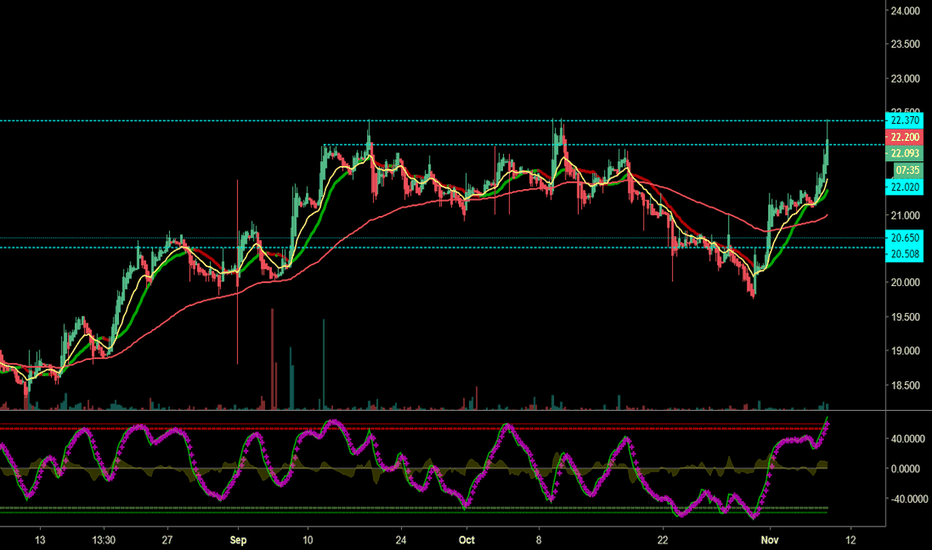
Task: Click the Oct month axis label
Action: click(x=467, y=540)
